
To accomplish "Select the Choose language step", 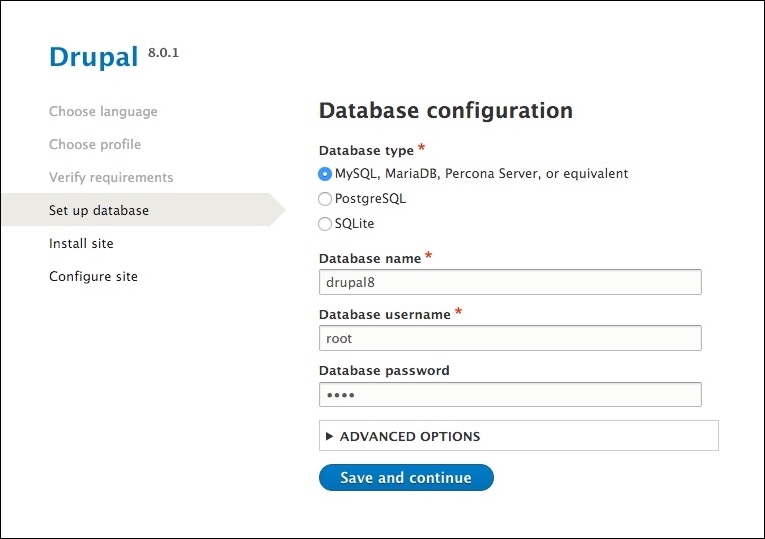I will 103,112.
